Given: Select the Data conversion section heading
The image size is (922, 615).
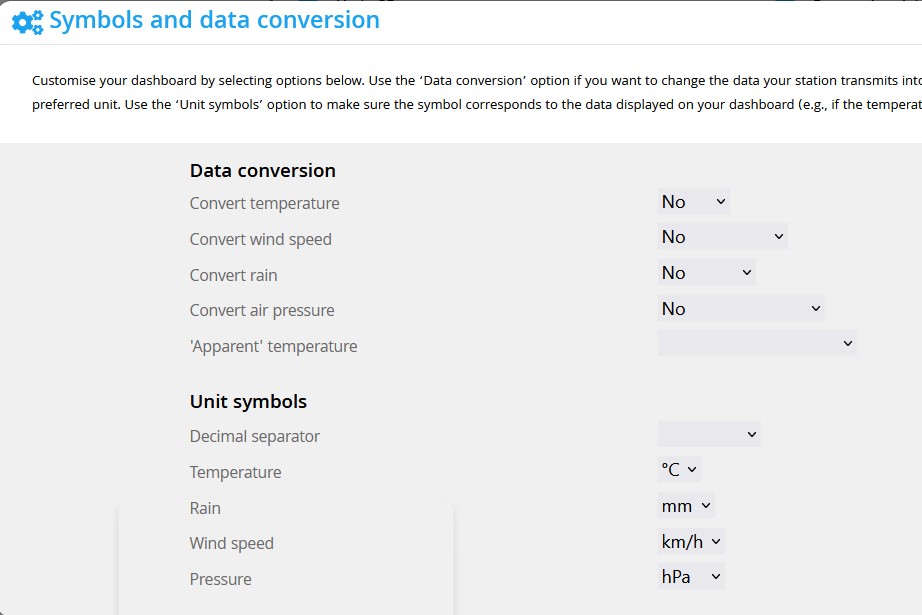Looking at the screenshot, I should tap(261, 171).
